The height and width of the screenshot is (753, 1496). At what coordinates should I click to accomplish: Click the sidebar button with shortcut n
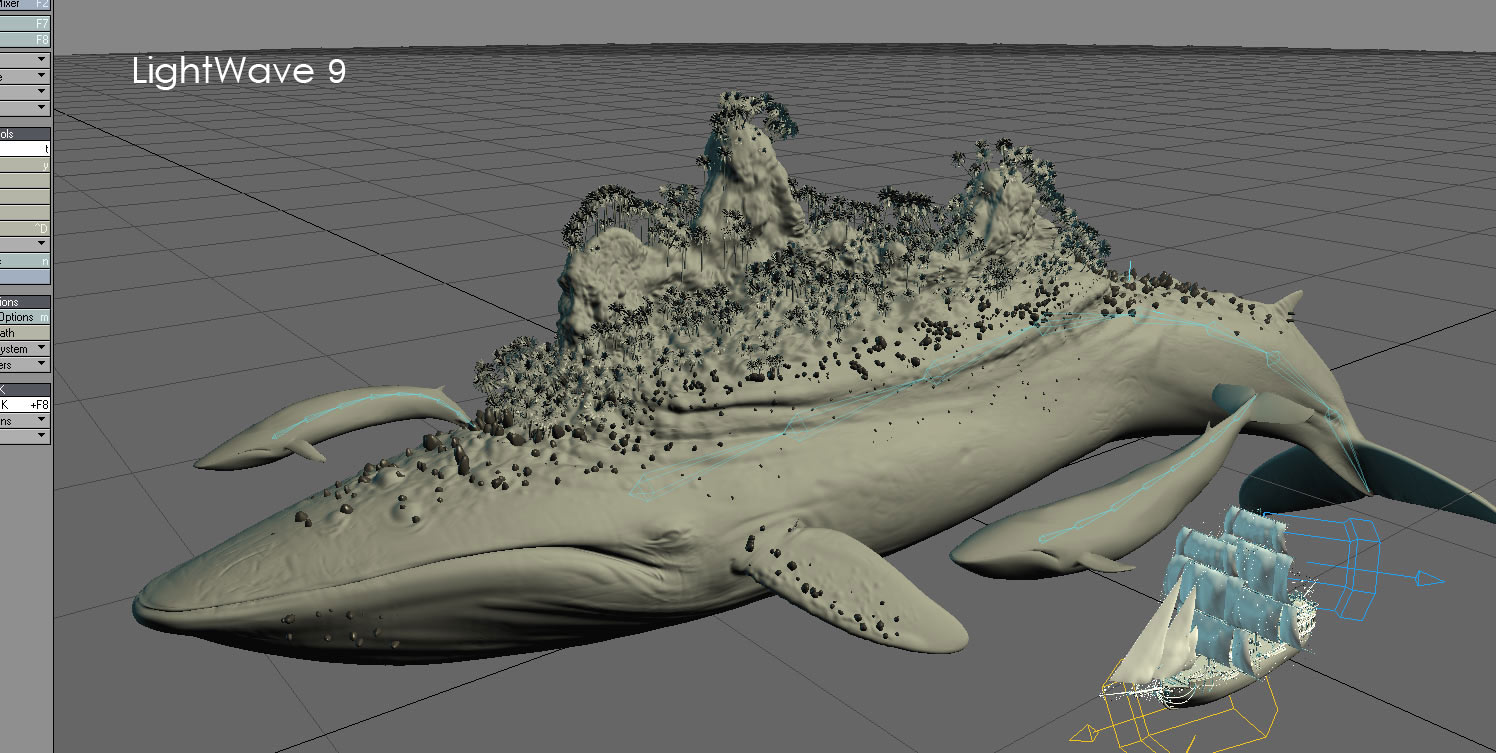click(25, 261)
